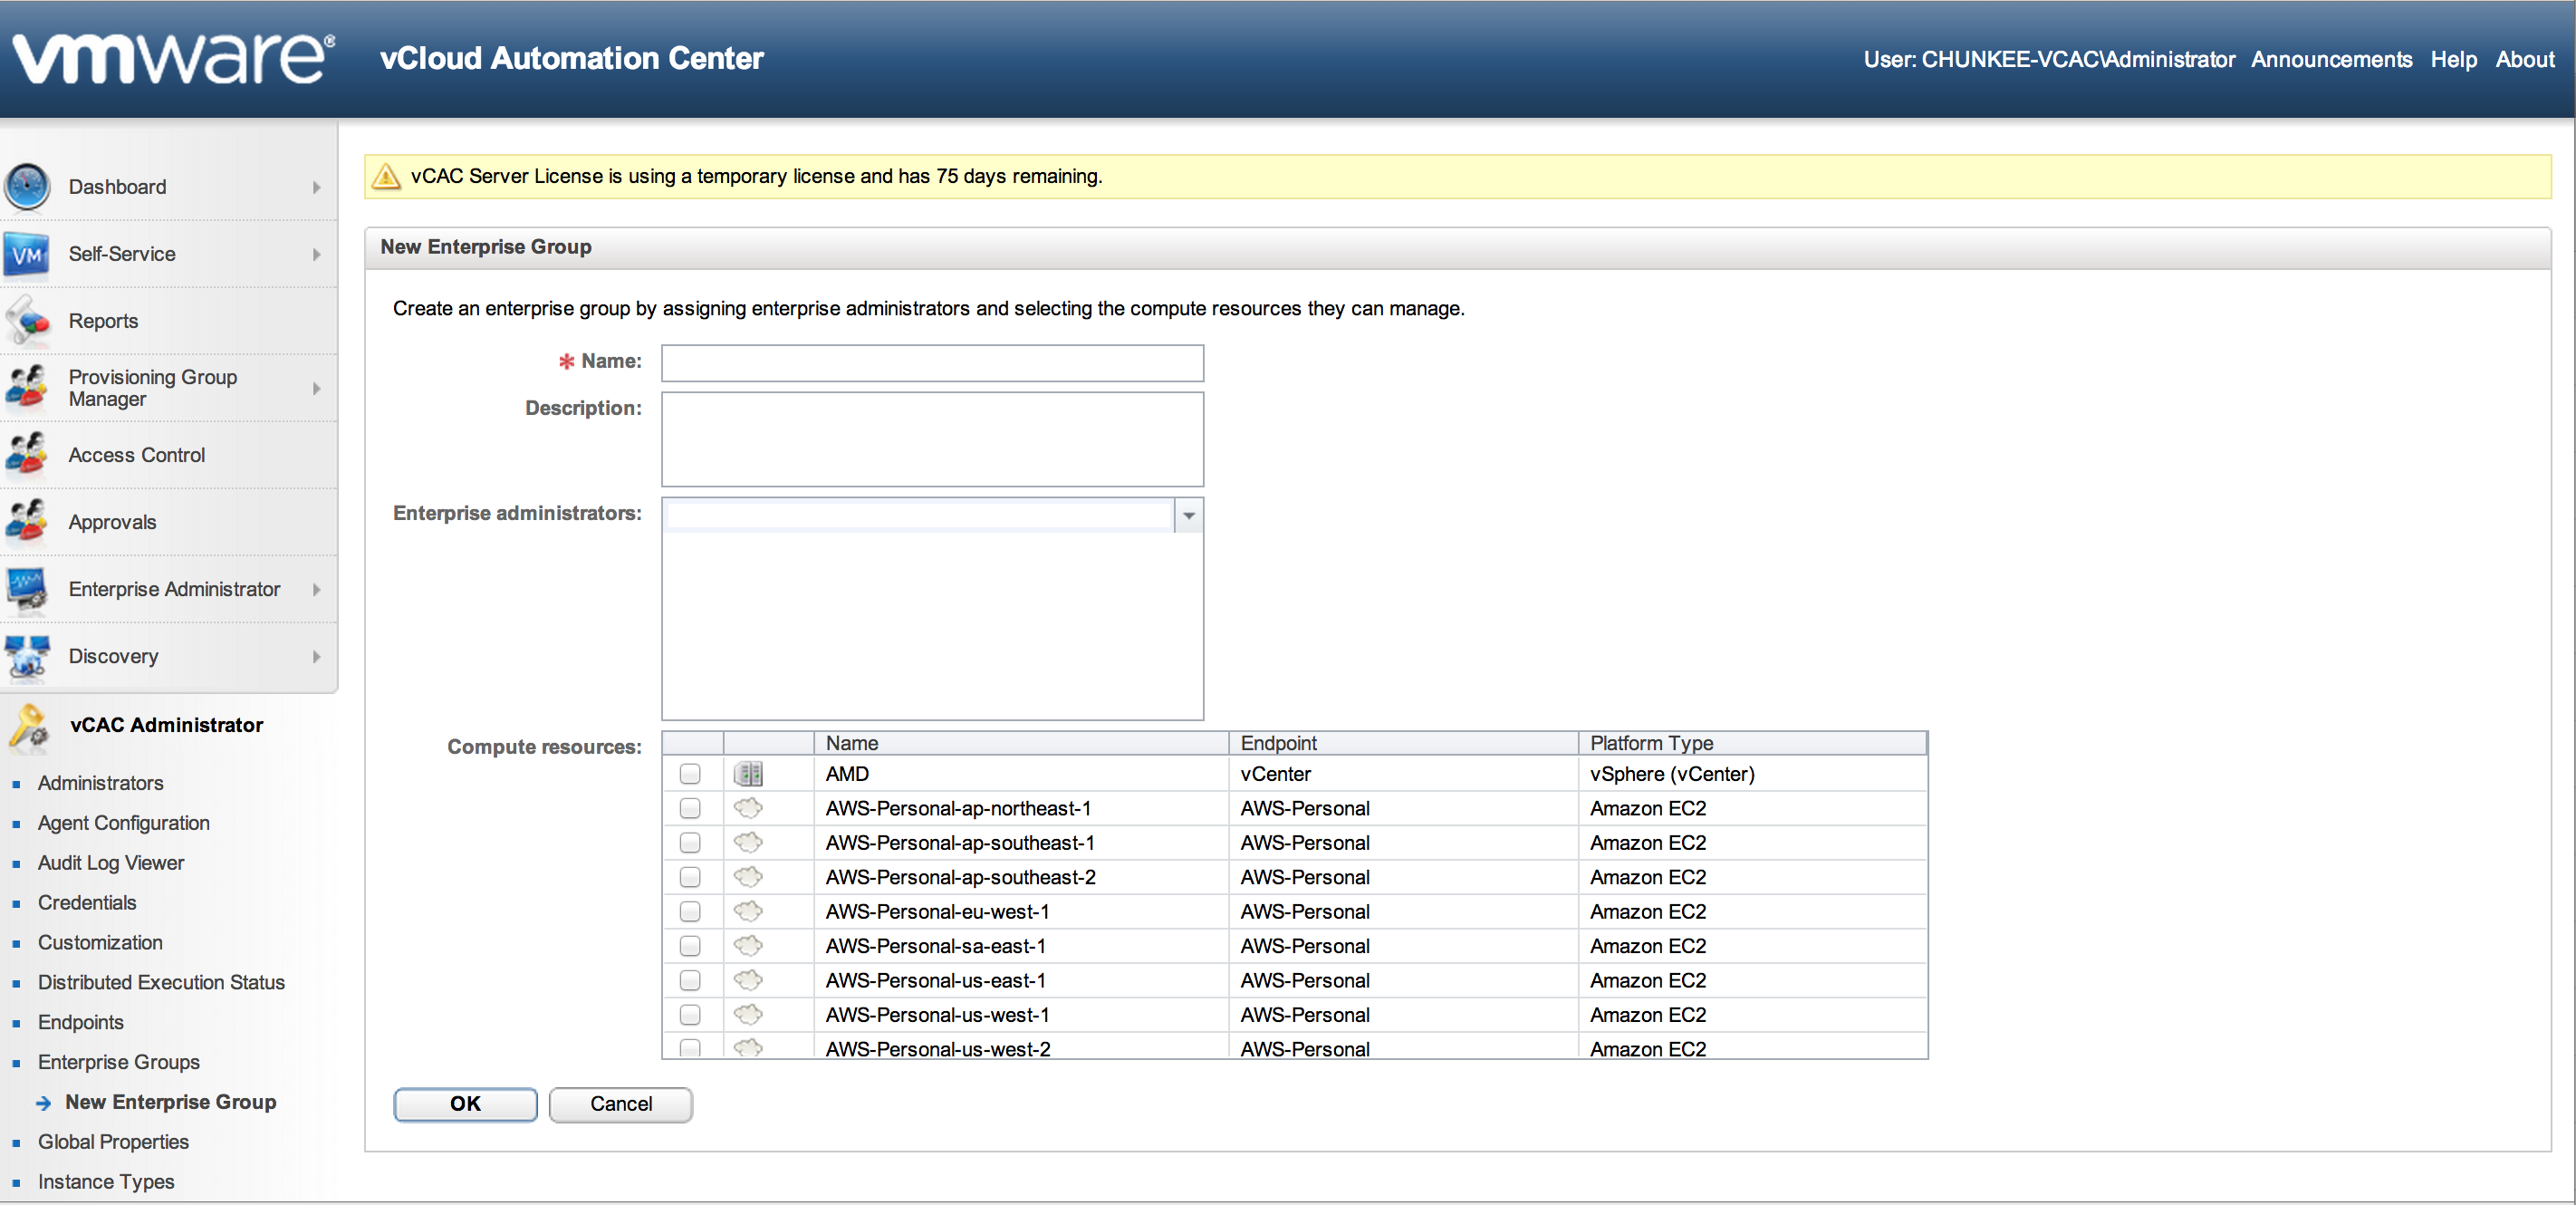Open Endpoints in vCAC Administrator menu

[x=81, y=1022]
